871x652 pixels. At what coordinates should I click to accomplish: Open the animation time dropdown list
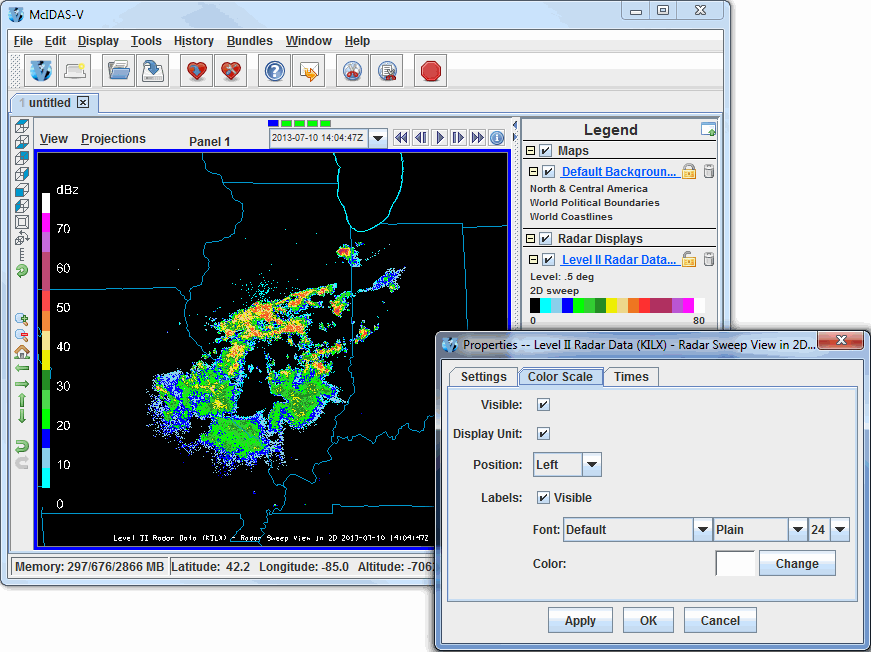pos(378,139)
